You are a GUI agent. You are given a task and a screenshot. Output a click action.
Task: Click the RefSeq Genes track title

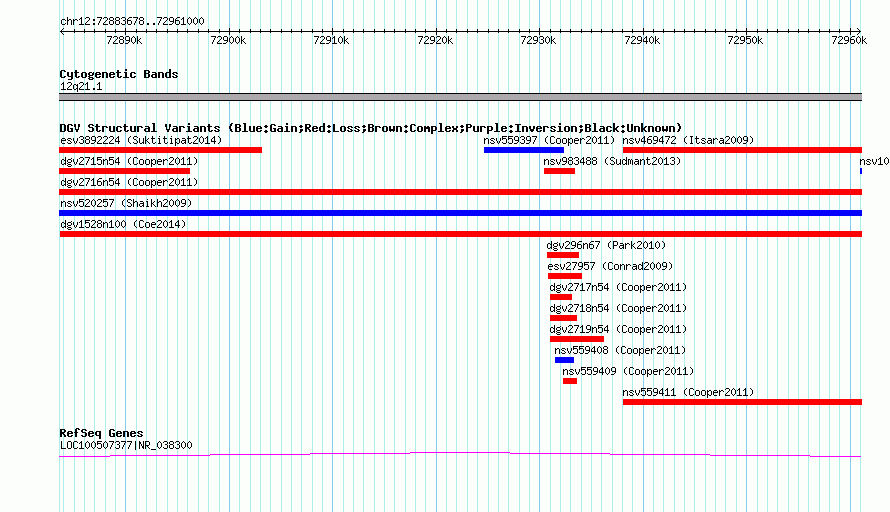[101, 433]
